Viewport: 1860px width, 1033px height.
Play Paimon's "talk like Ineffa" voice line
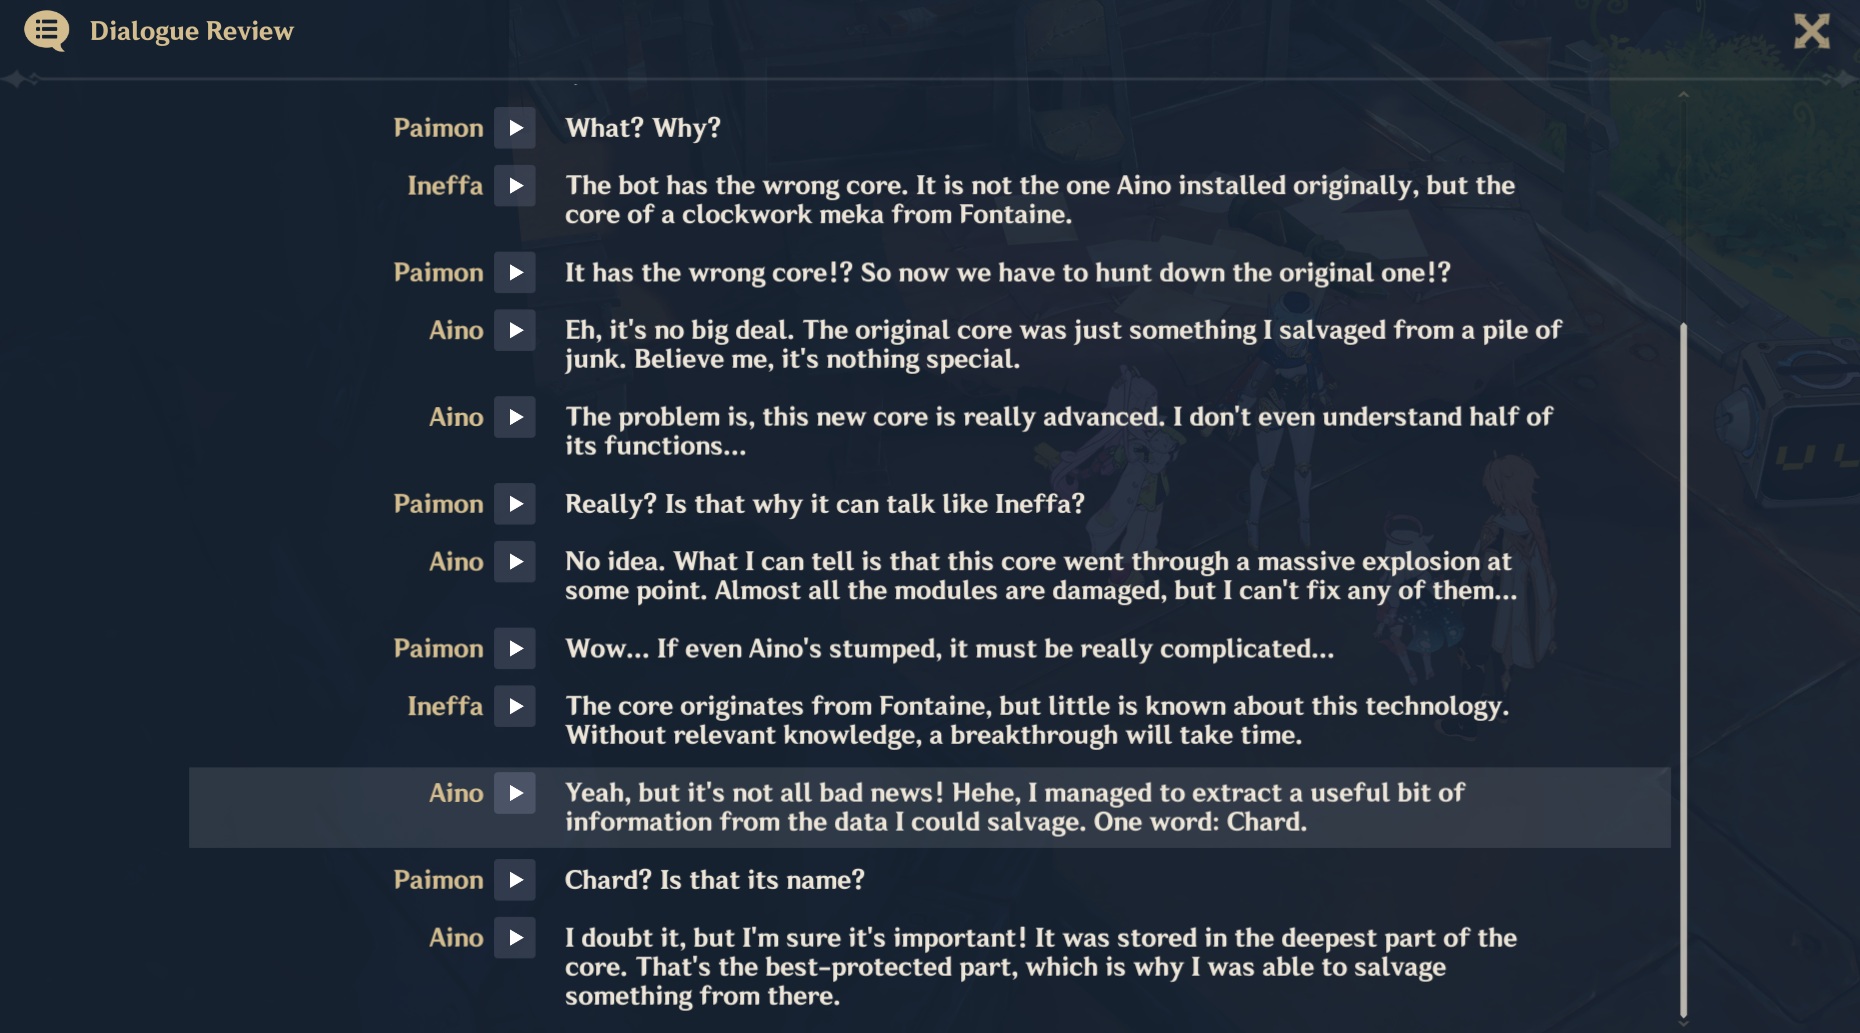click(515, 504)
